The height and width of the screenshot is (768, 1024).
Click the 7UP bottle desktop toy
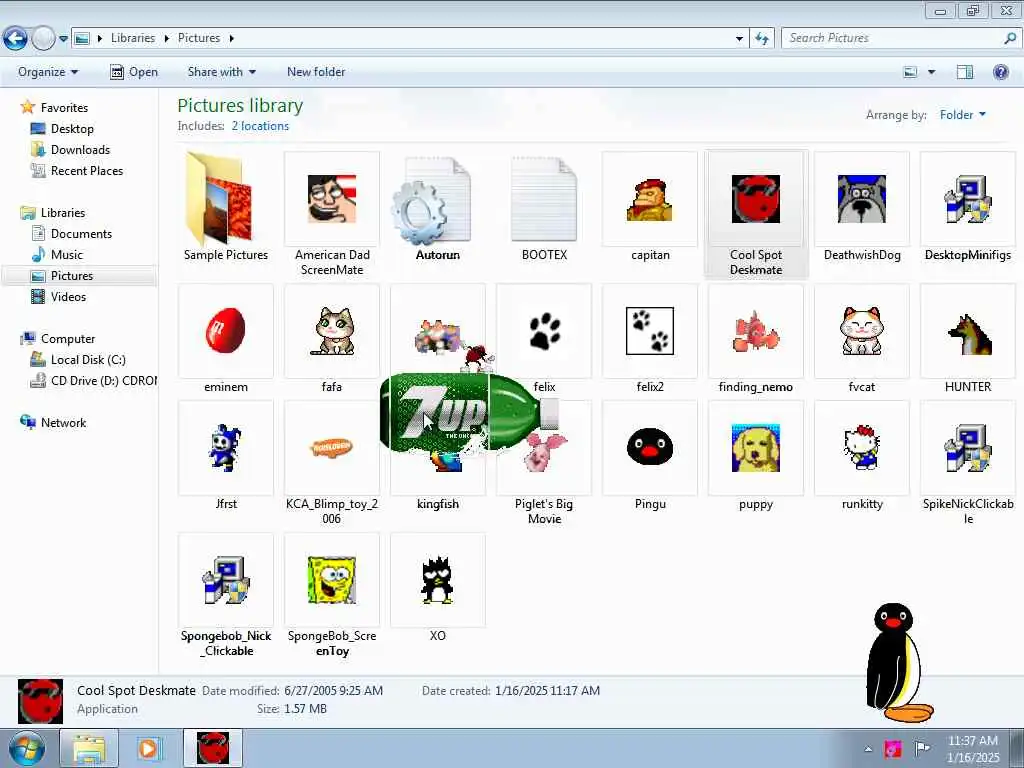point(469,412)
